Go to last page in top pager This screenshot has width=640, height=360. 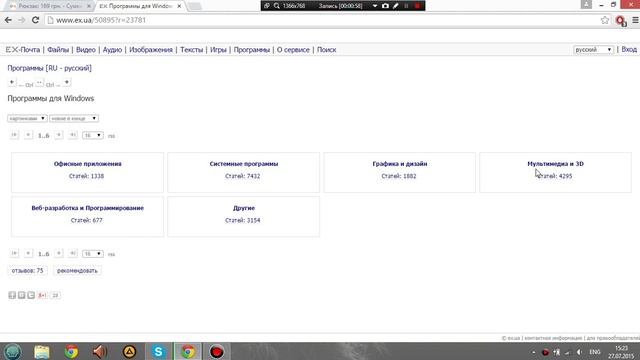point(73,135)
